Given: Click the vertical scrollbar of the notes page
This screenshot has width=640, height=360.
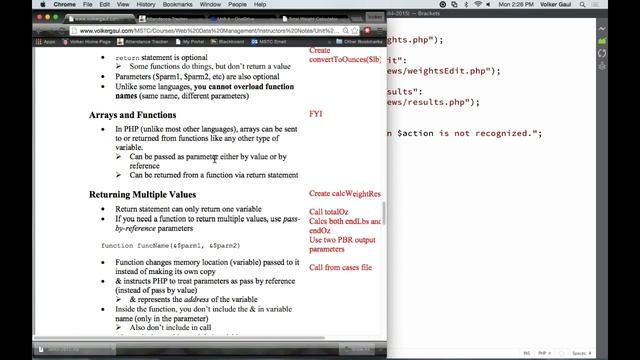Looking at the screenshot, I should 384,212.
